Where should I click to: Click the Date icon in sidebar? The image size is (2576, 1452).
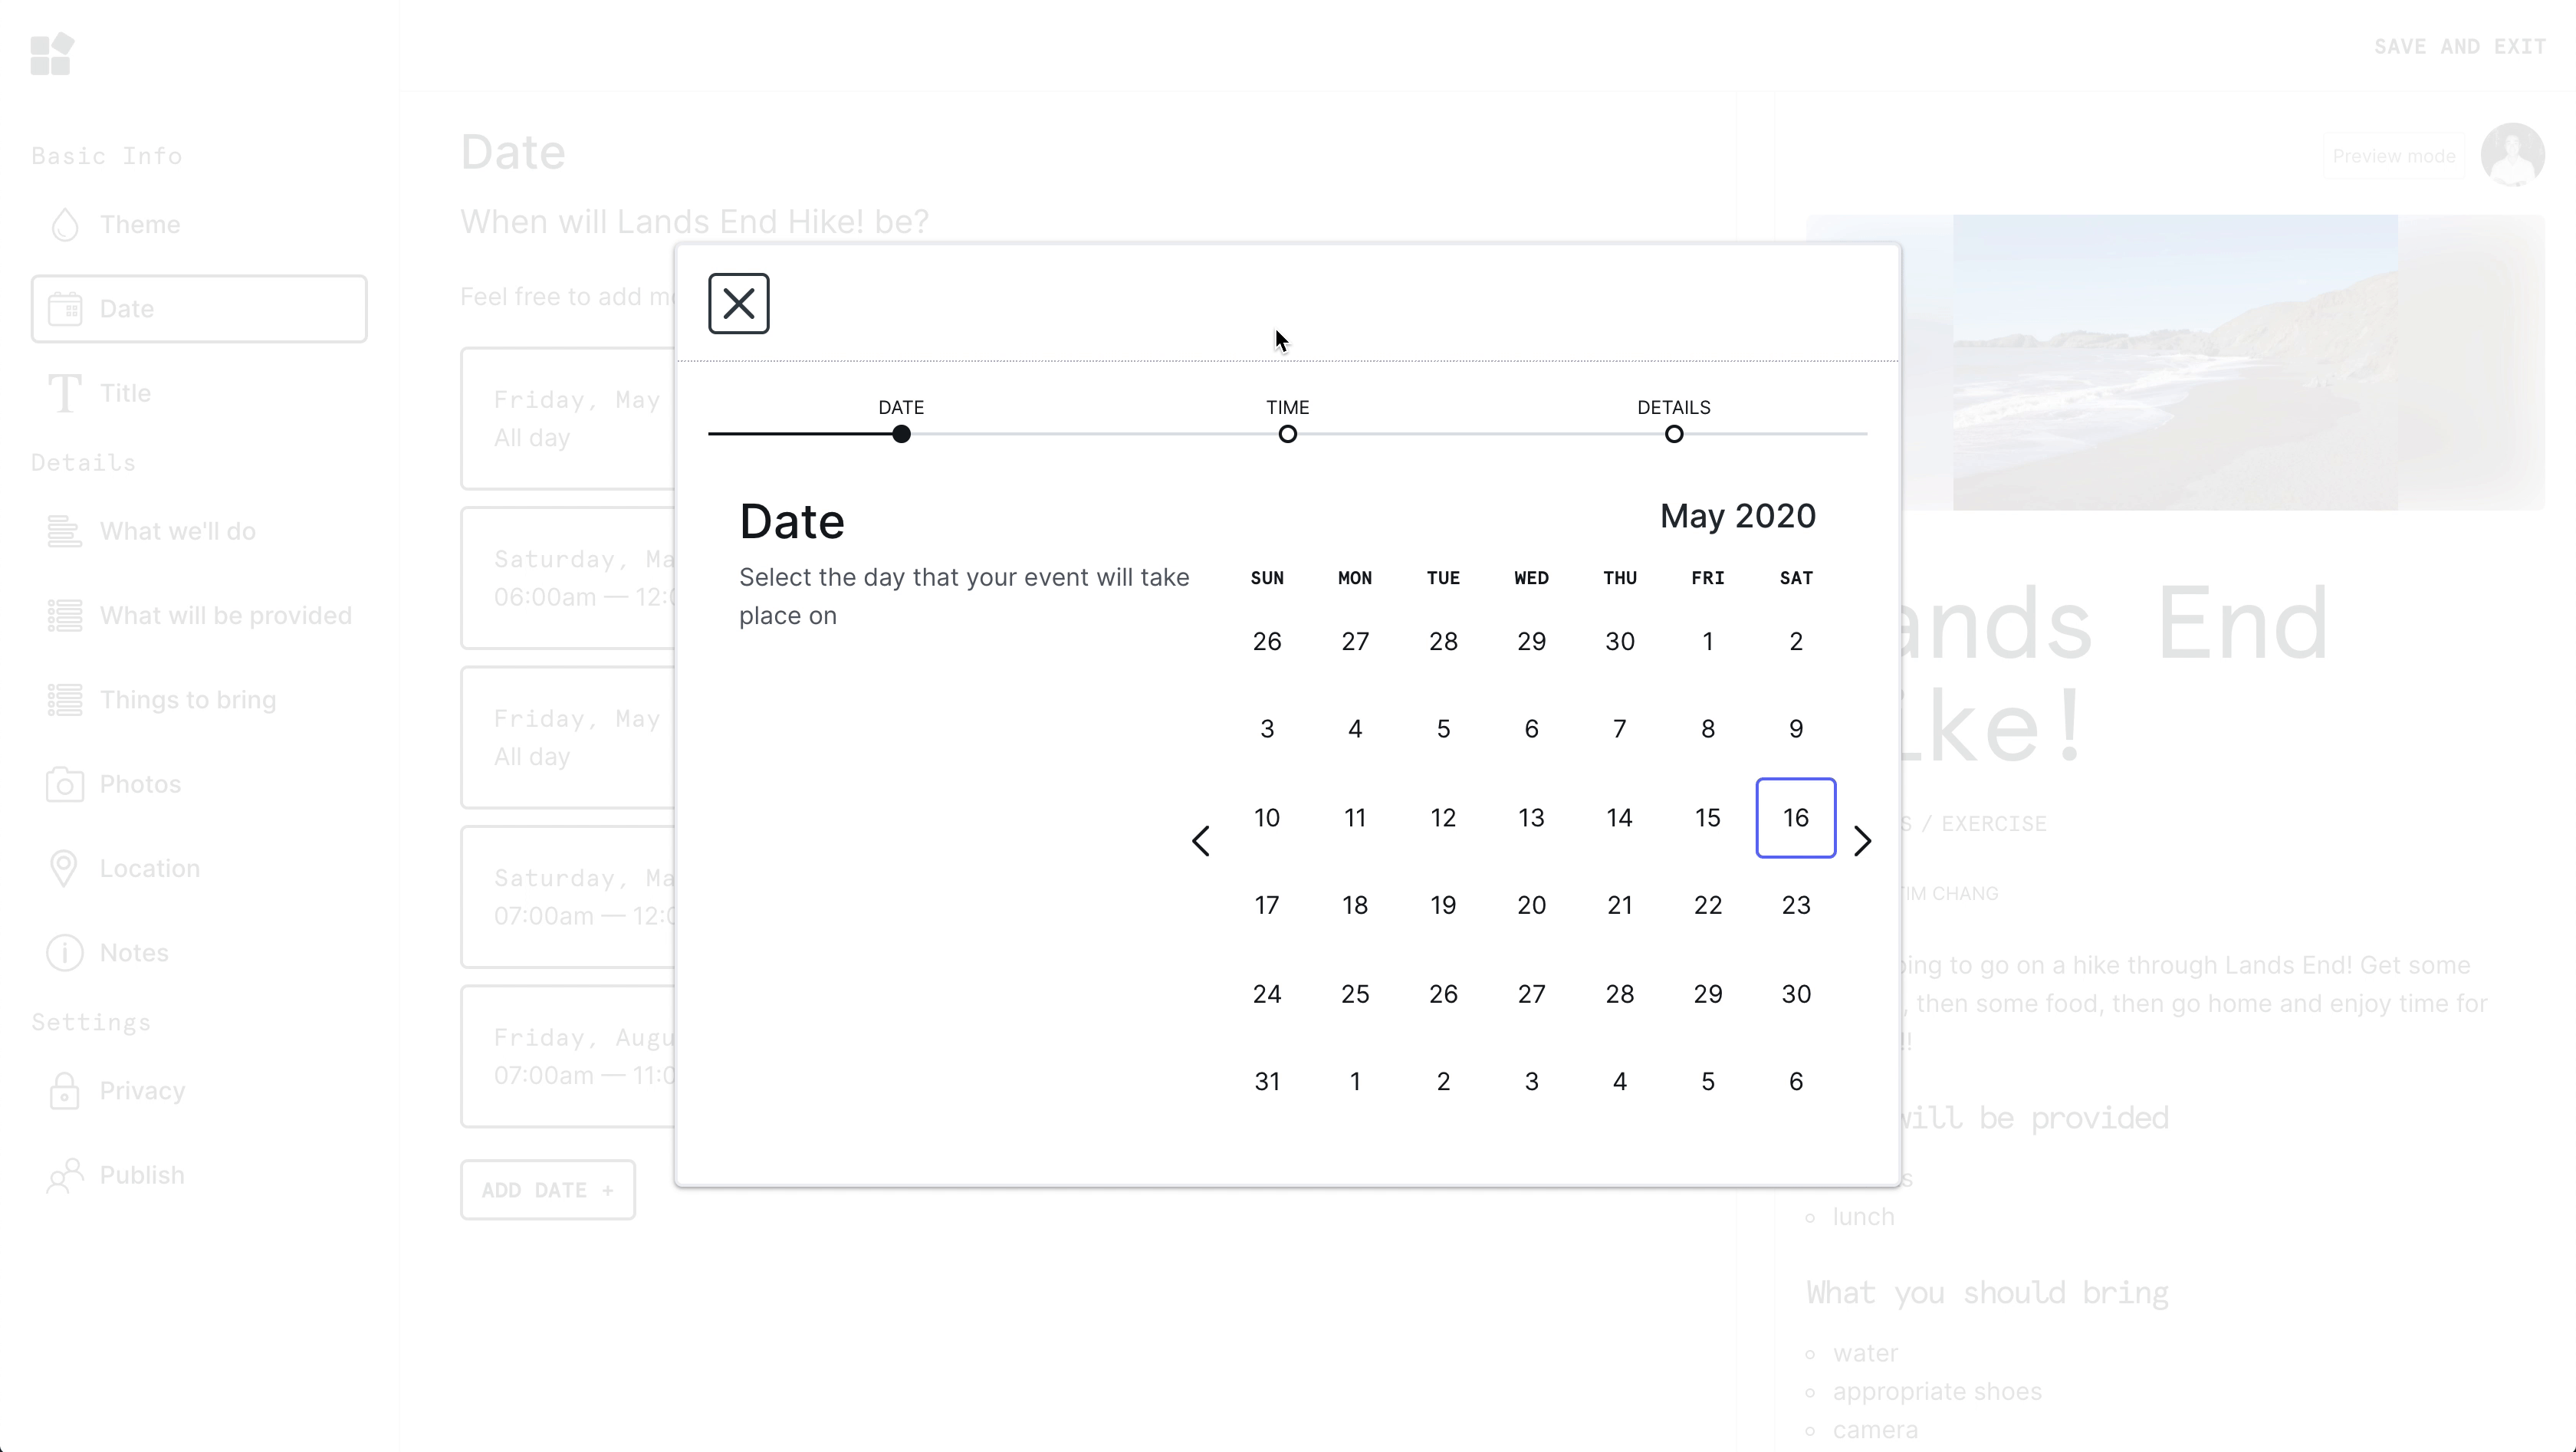coord(65,307)
